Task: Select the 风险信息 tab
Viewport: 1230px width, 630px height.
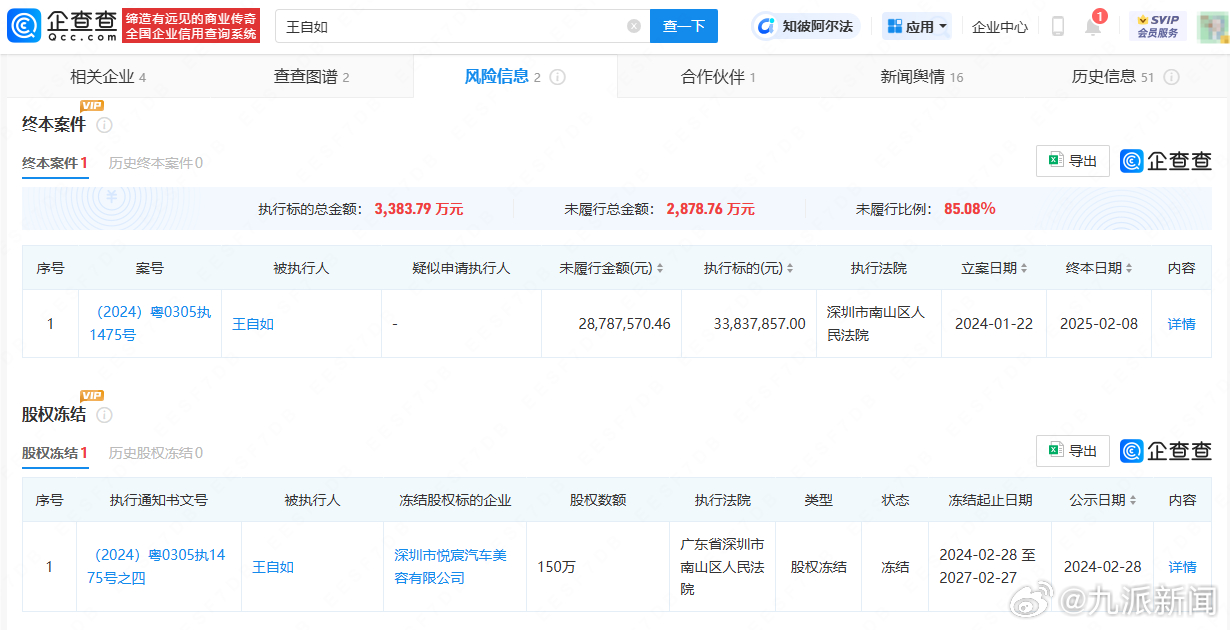Action: (x=515, y=77)
